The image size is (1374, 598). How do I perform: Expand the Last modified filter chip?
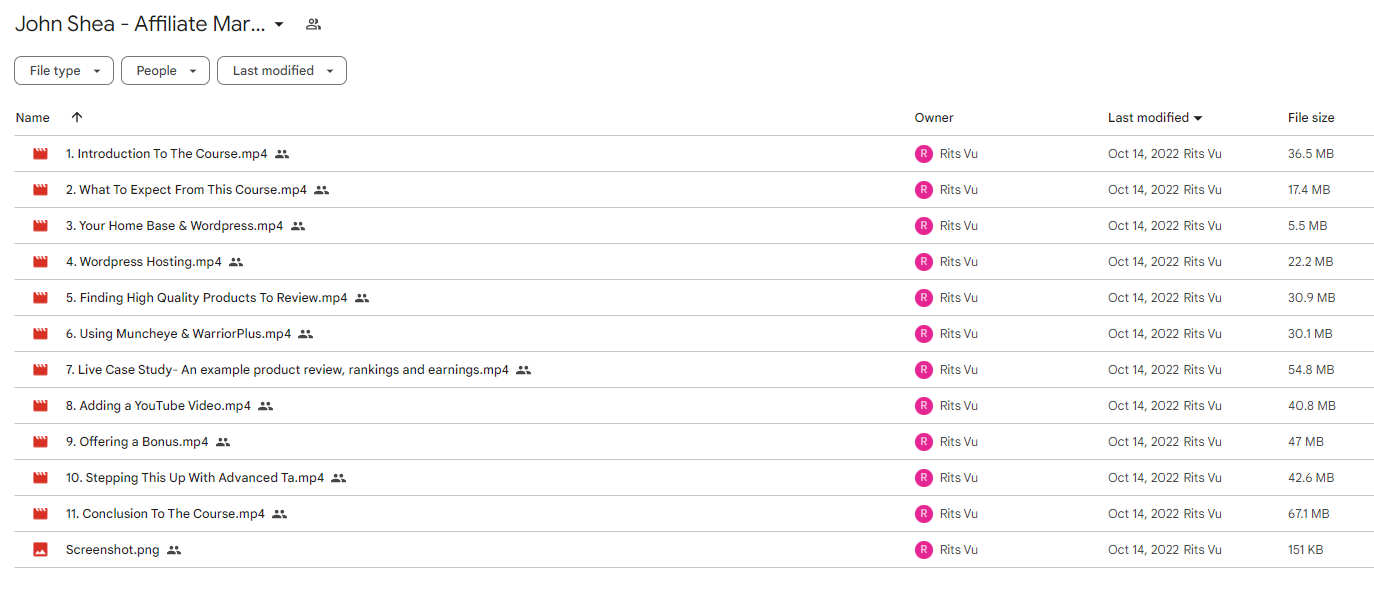click(x=282, y=71)
